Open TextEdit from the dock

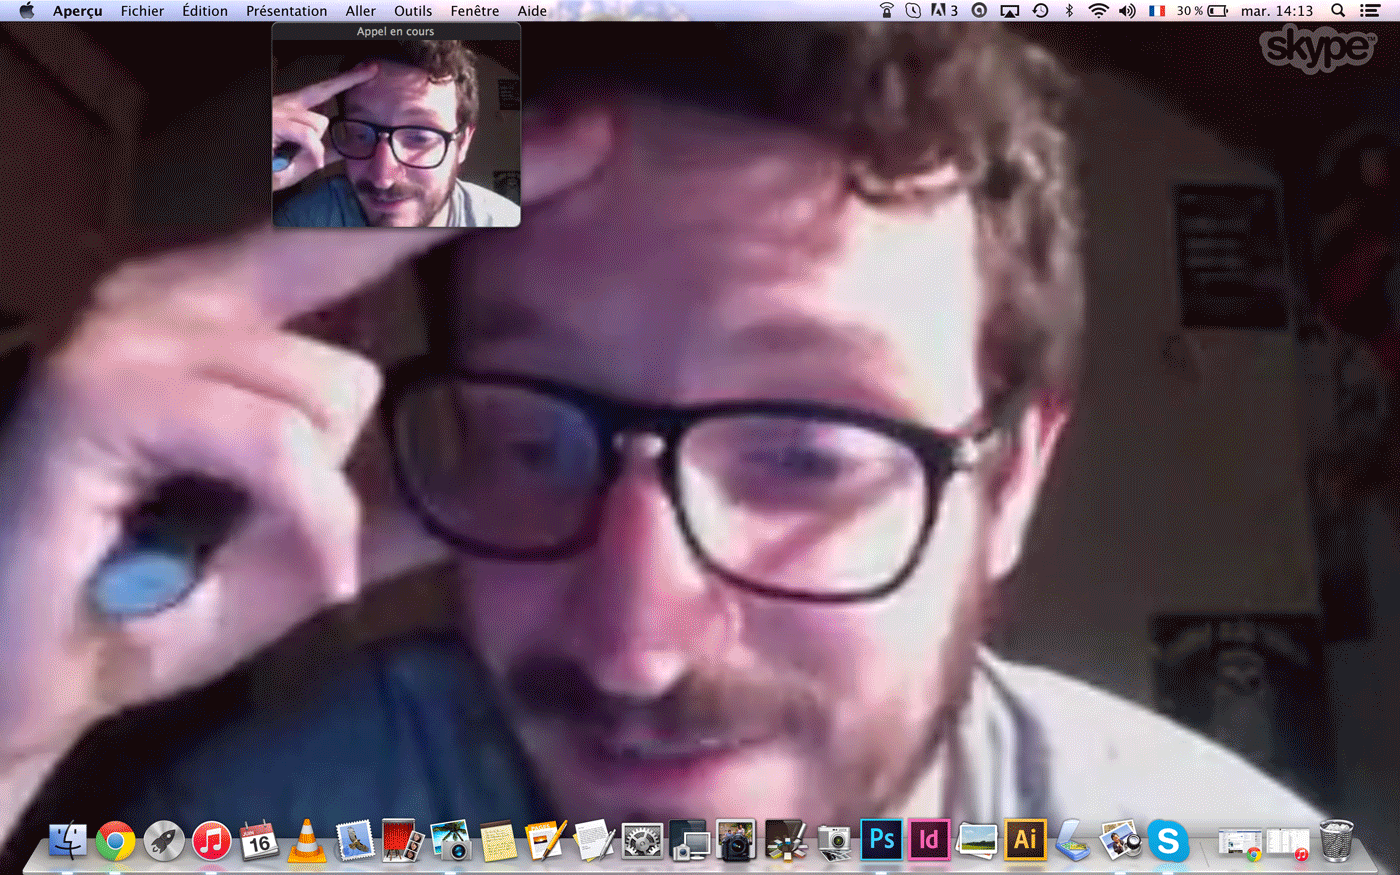(x=594, y=841)
